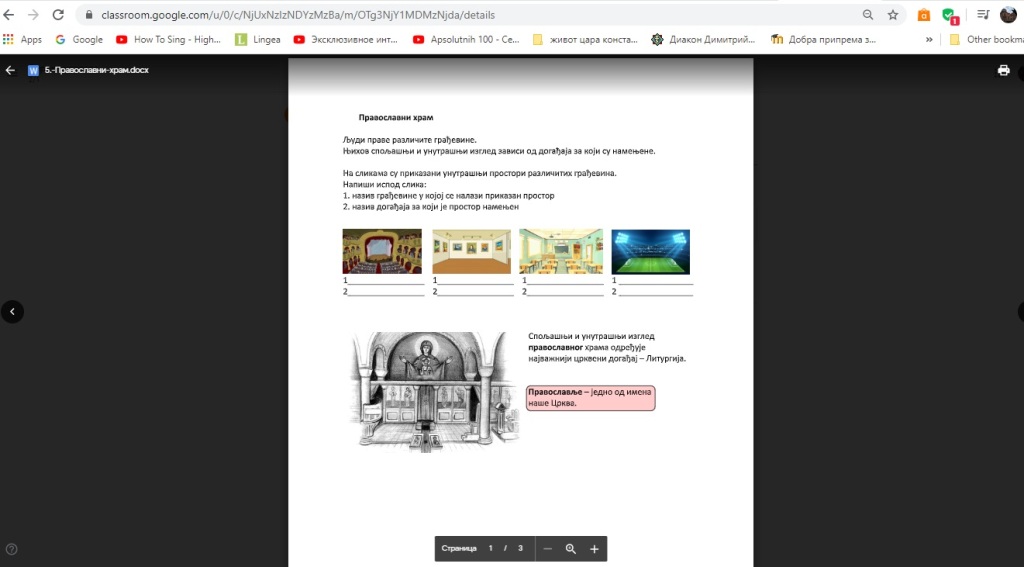The width and height of the screenshot is (1024, 567).
Task: Click the current page number field
Action: pos(490,549)
